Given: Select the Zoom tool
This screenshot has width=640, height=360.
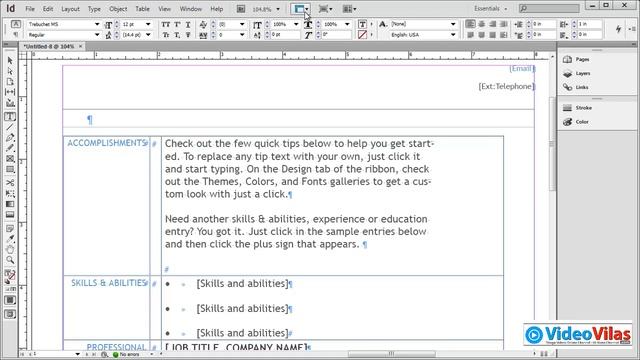Looking at the screenshot, I should (10, 260).
